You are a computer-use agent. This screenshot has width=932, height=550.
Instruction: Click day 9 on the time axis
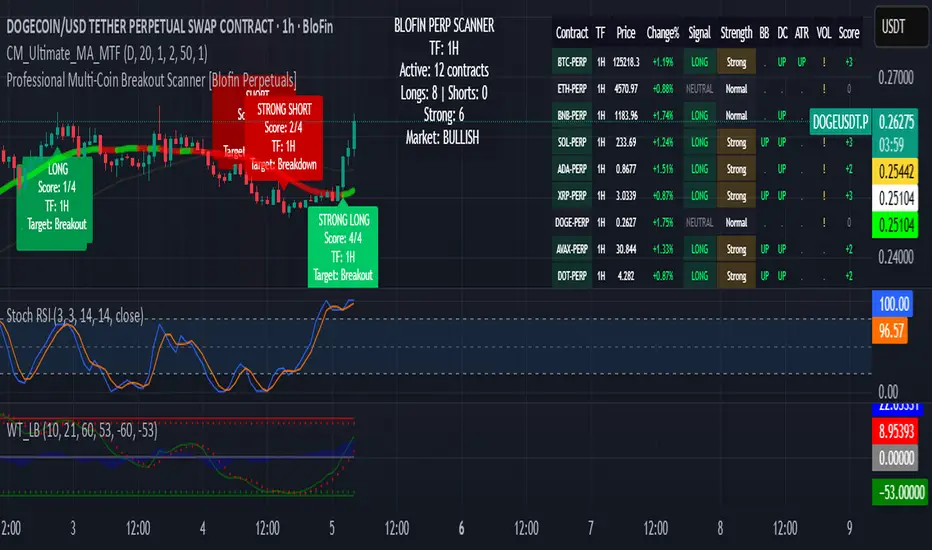(x=849, y=528)
